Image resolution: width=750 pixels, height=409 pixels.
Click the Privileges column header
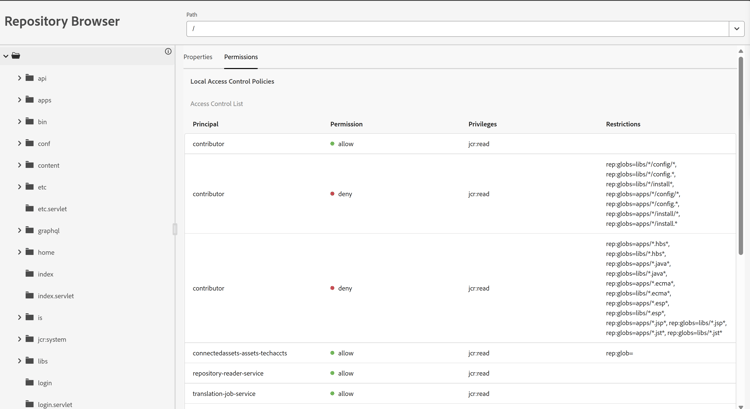point(483,124)
